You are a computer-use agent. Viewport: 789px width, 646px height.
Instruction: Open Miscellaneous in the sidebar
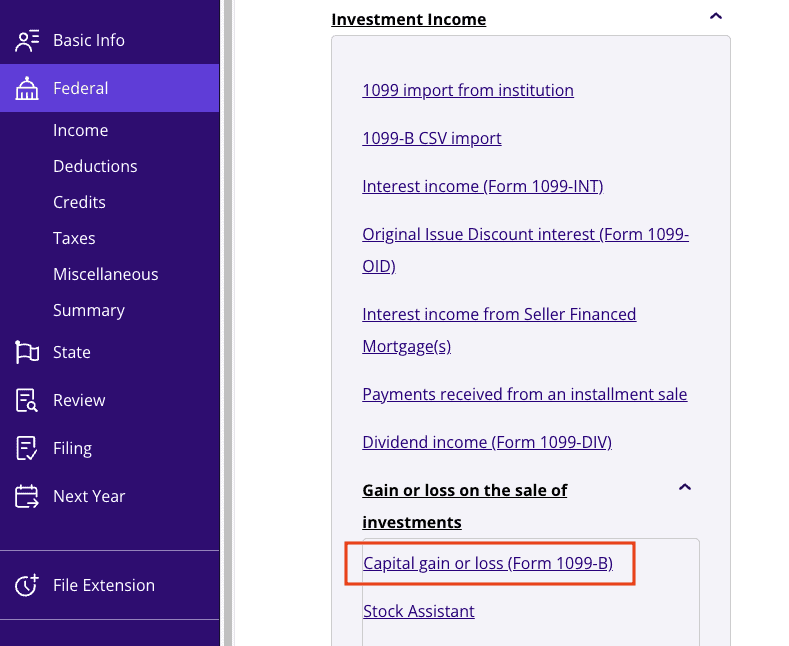[x=106, y=274]
